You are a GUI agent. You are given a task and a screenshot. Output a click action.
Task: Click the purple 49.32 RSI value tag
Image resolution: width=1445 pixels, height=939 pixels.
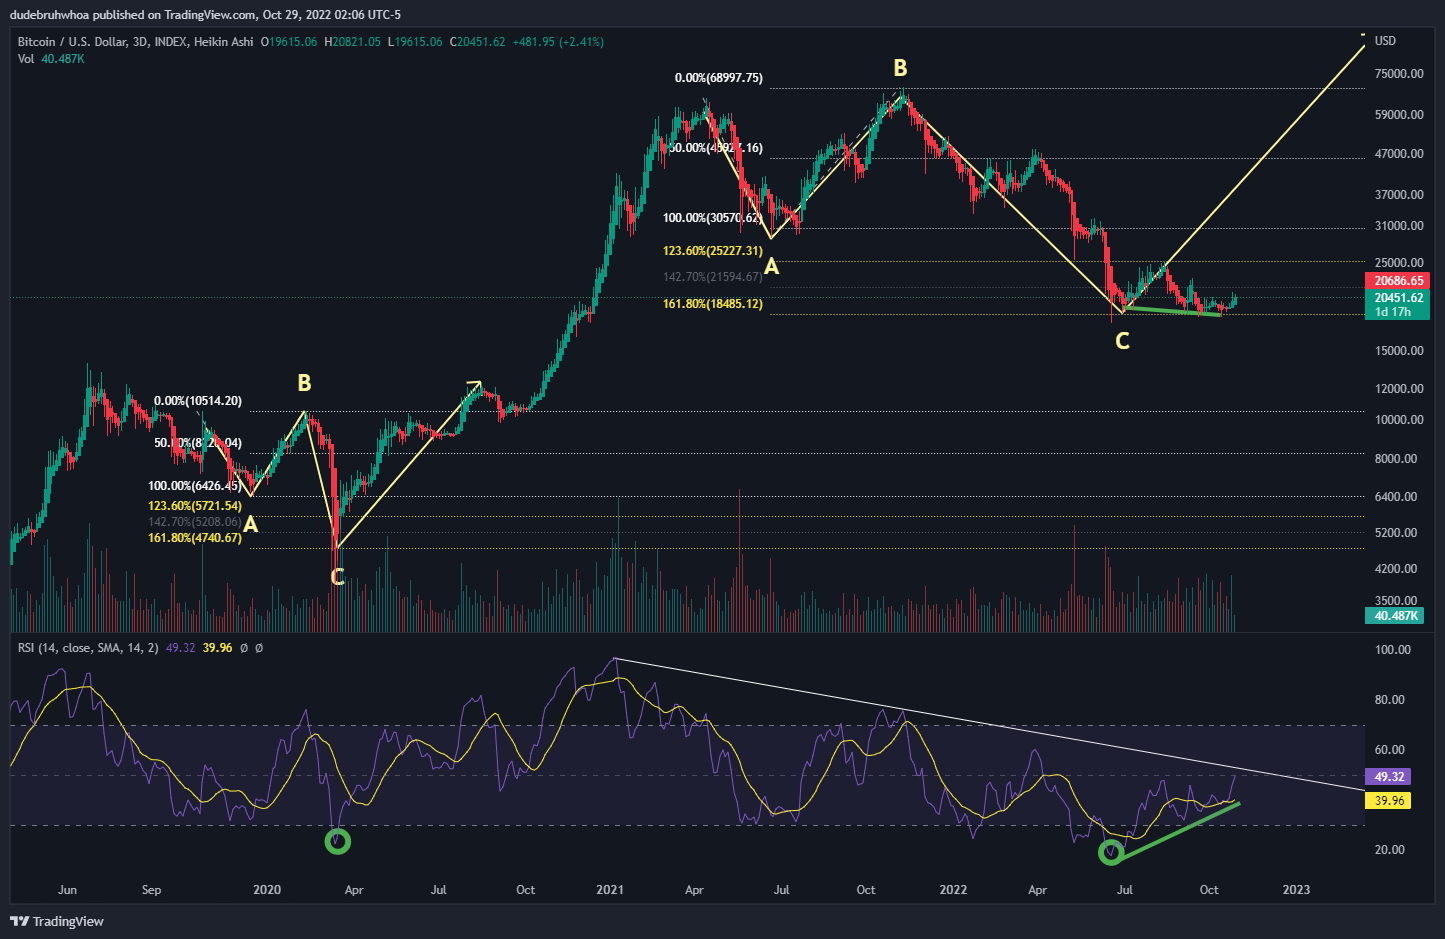[x=1389, y=777]
